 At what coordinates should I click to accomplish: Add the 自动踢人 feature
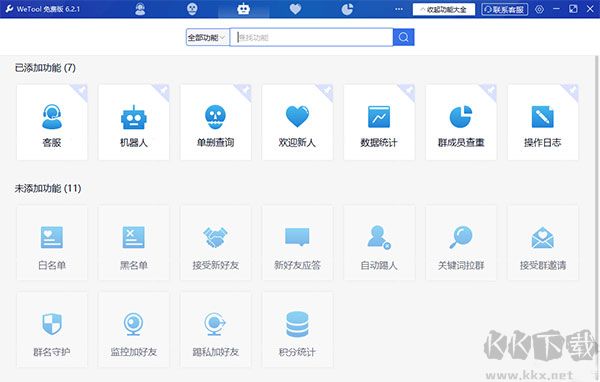pyautogui.click(x=379, y=243)
